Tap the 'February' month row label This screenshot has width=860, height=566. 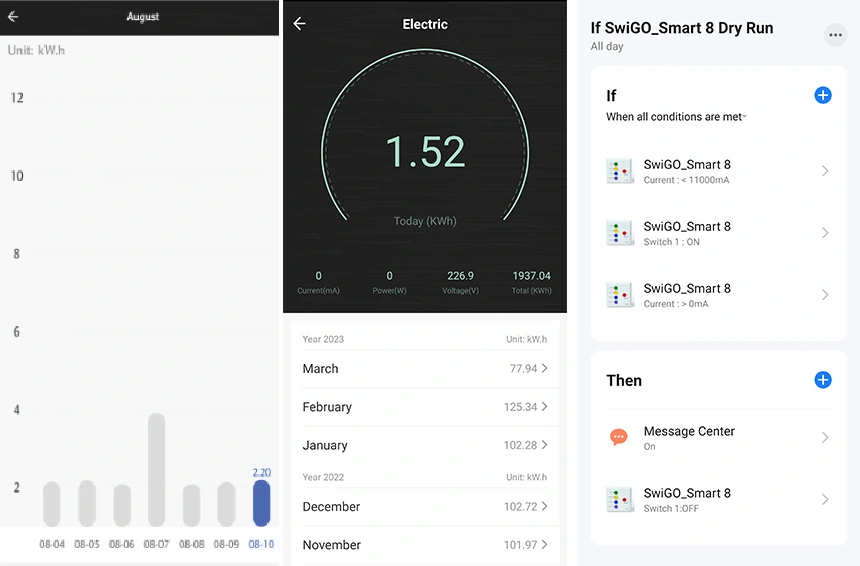pos(327,407)
